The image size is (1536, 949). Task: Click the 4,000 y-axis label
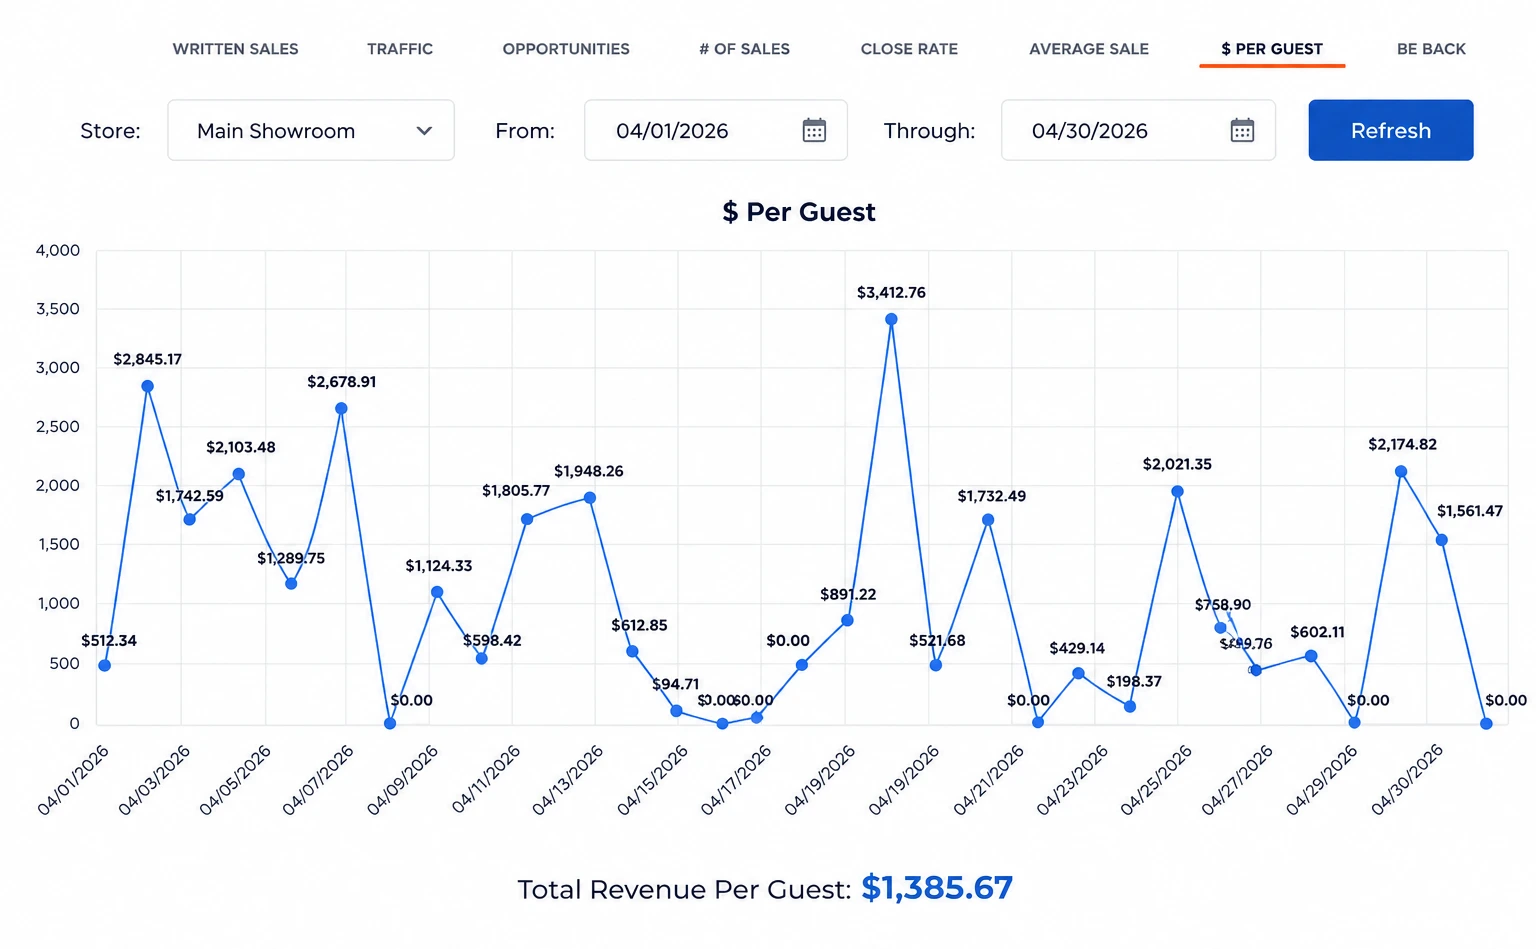click(x=58, y=250)
